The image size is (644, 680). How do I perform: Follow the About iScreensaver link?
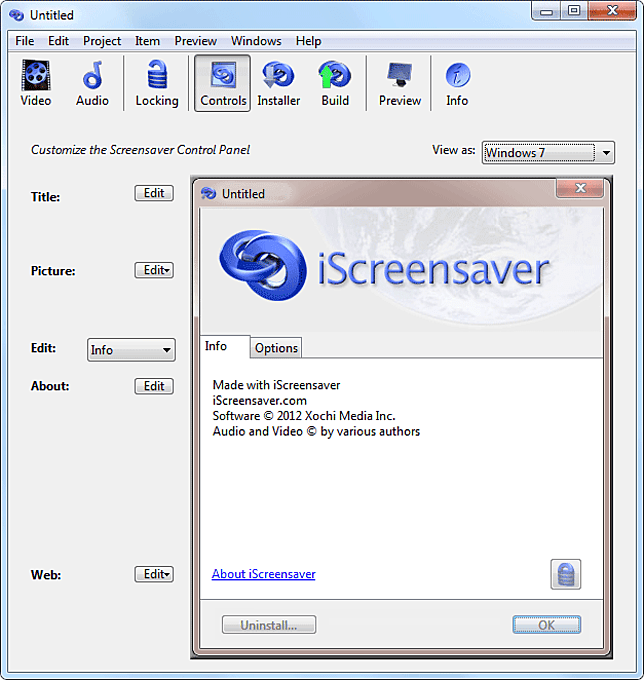(263, 574)
